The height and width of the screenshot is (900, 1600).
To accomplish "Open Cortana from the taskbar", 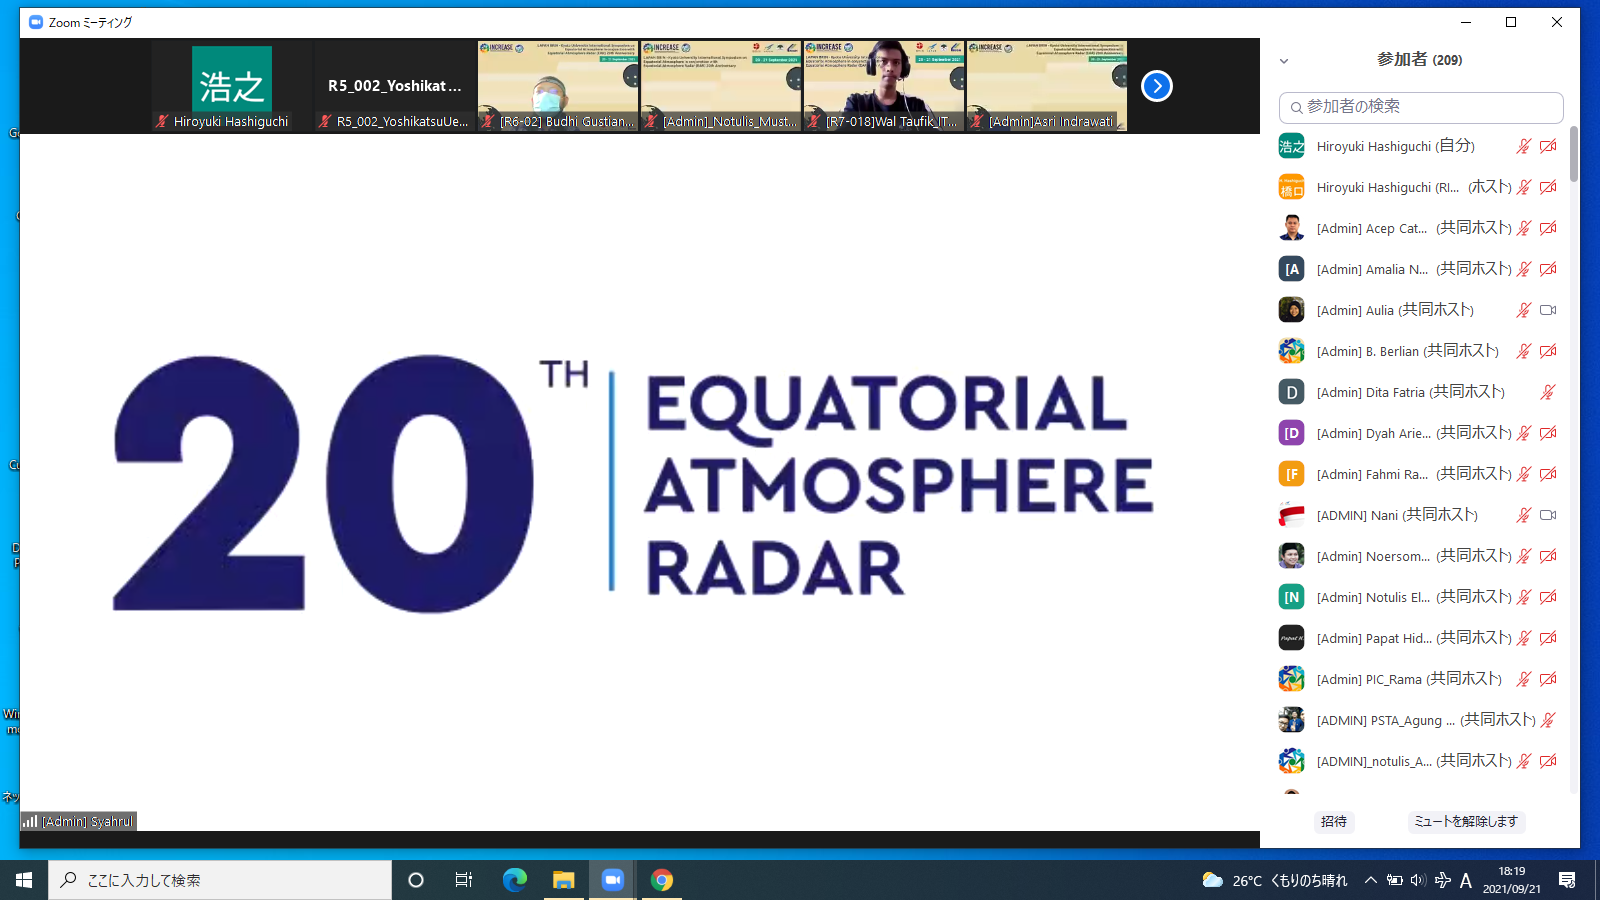I will (x=416, y=880).
